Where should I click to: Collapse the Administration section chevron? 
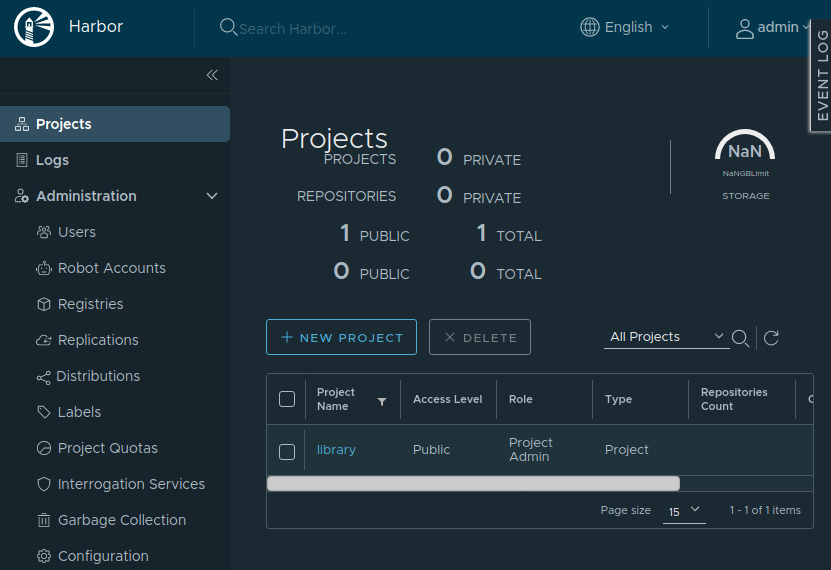tap(212, 196)
